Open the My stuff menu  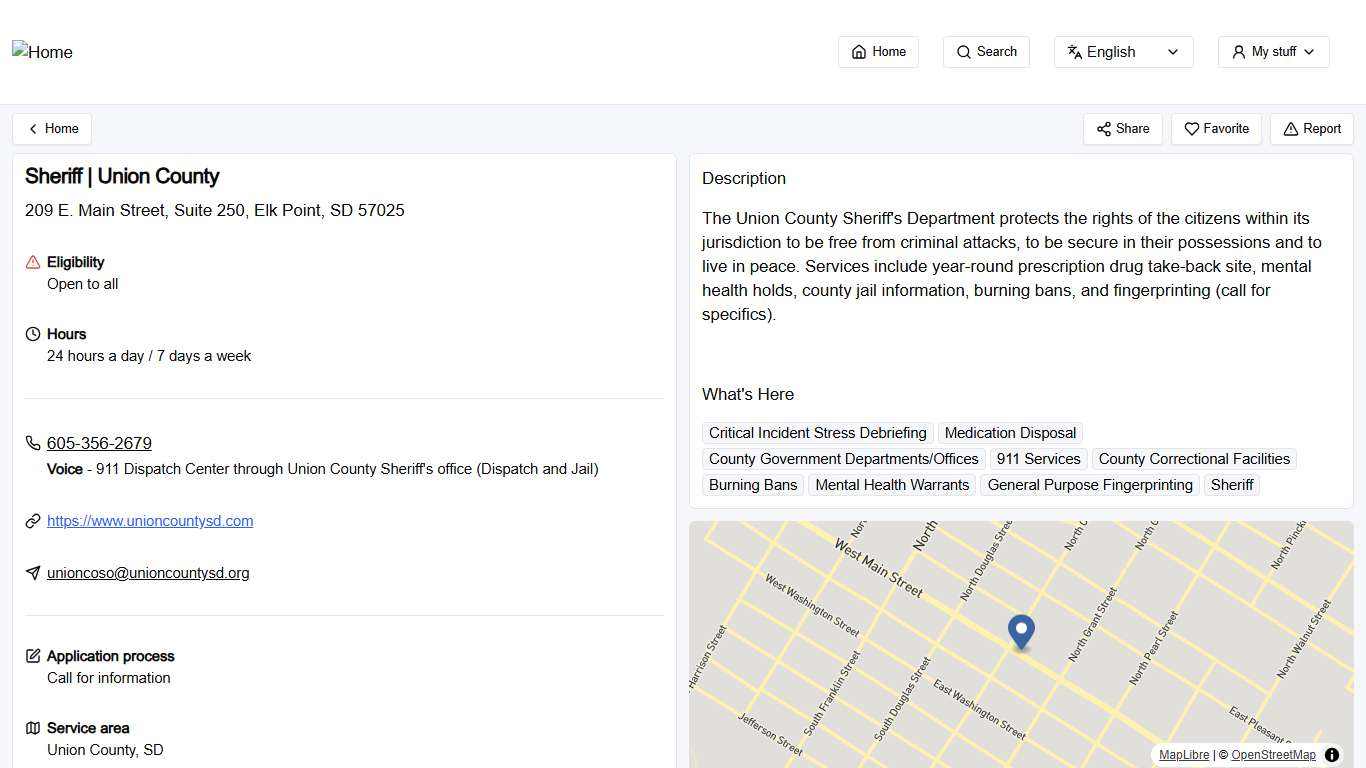pyautogui.click(x=1273, y=52)
